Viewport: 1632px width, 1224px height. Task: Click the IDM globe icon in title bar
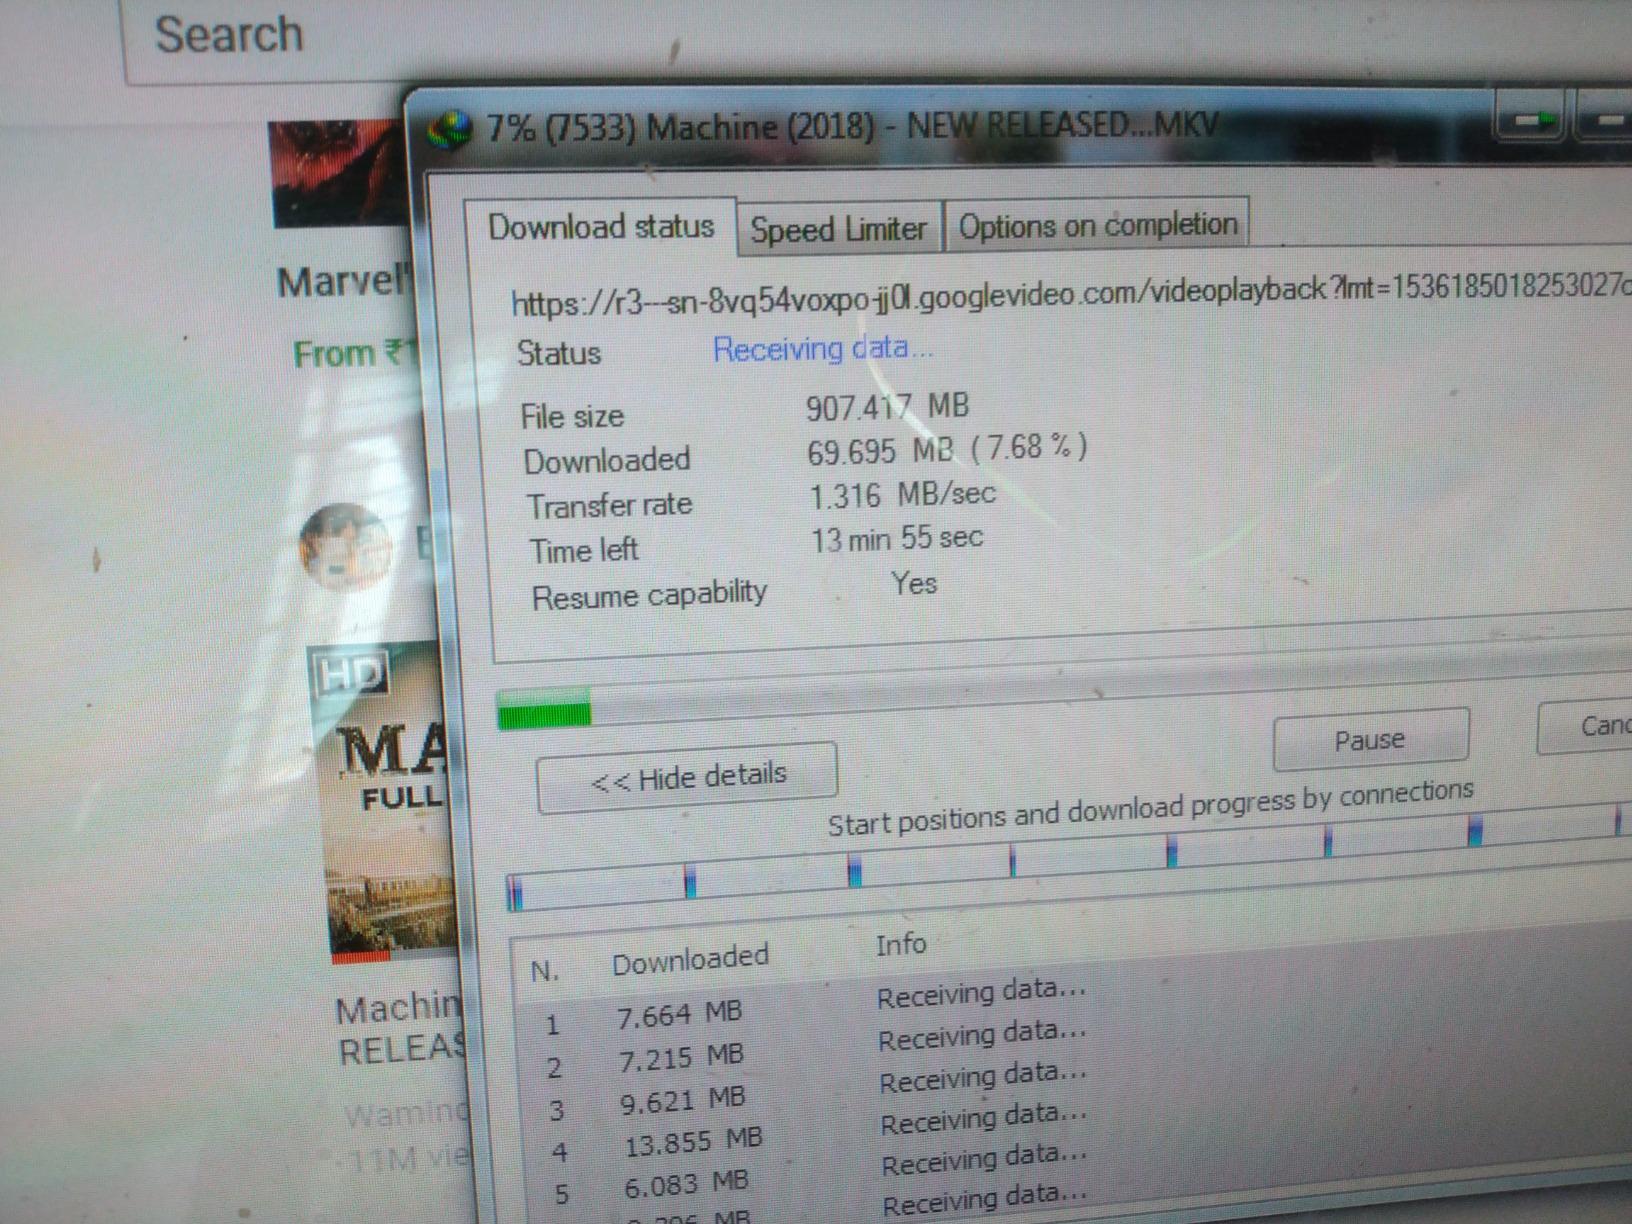click(448, 131)
